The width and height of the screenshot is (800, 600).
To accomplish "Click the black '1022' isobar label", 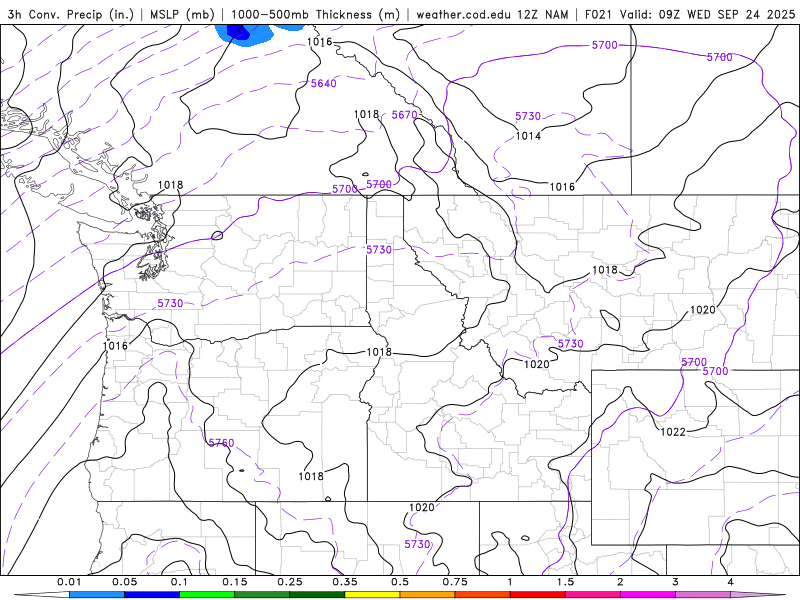I will pos(673,432).
